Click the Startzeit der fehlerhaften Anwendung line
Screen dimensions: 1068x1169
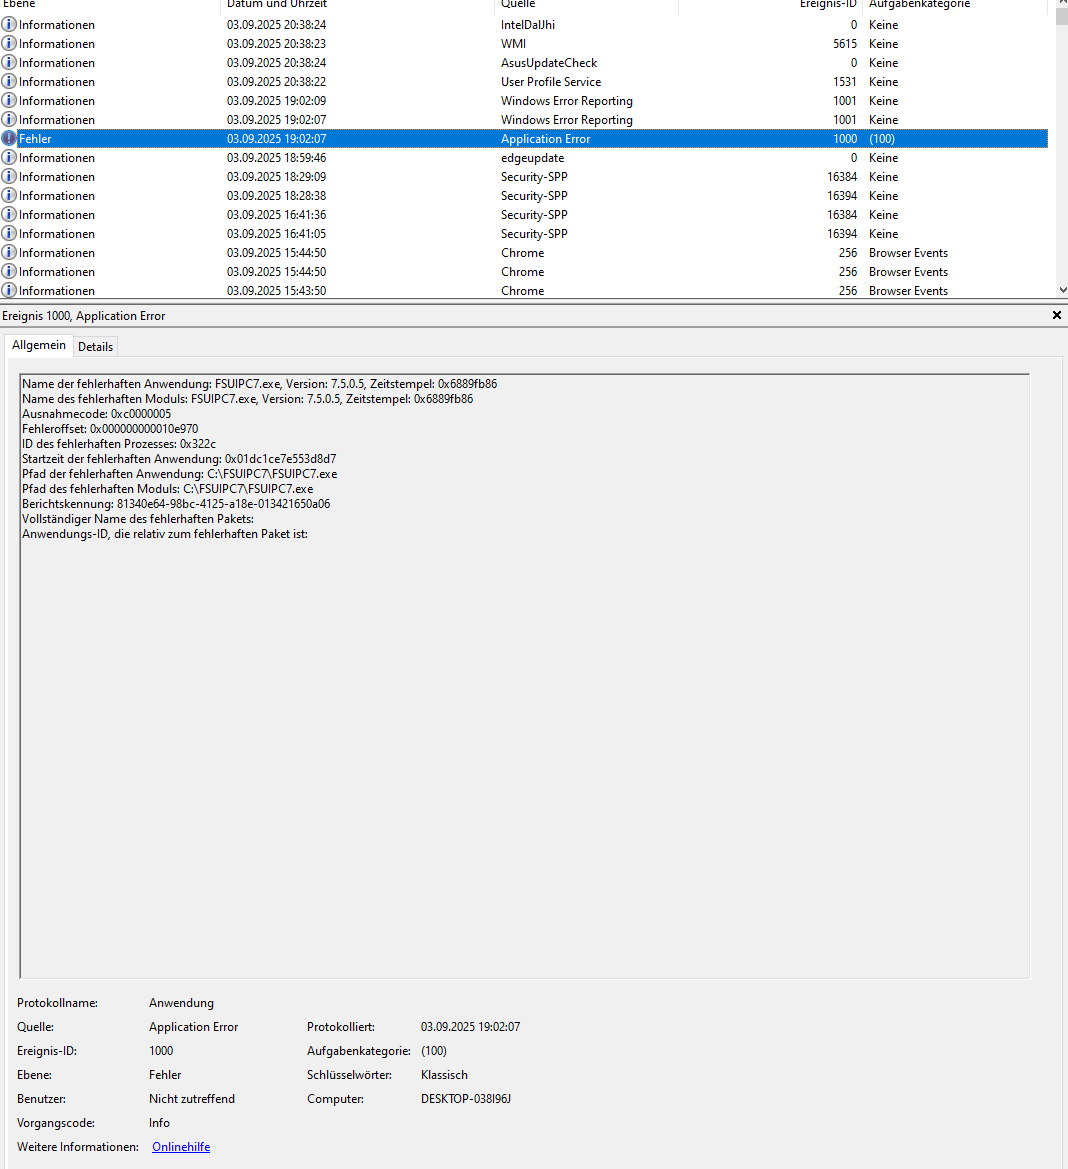coord(179,459)
